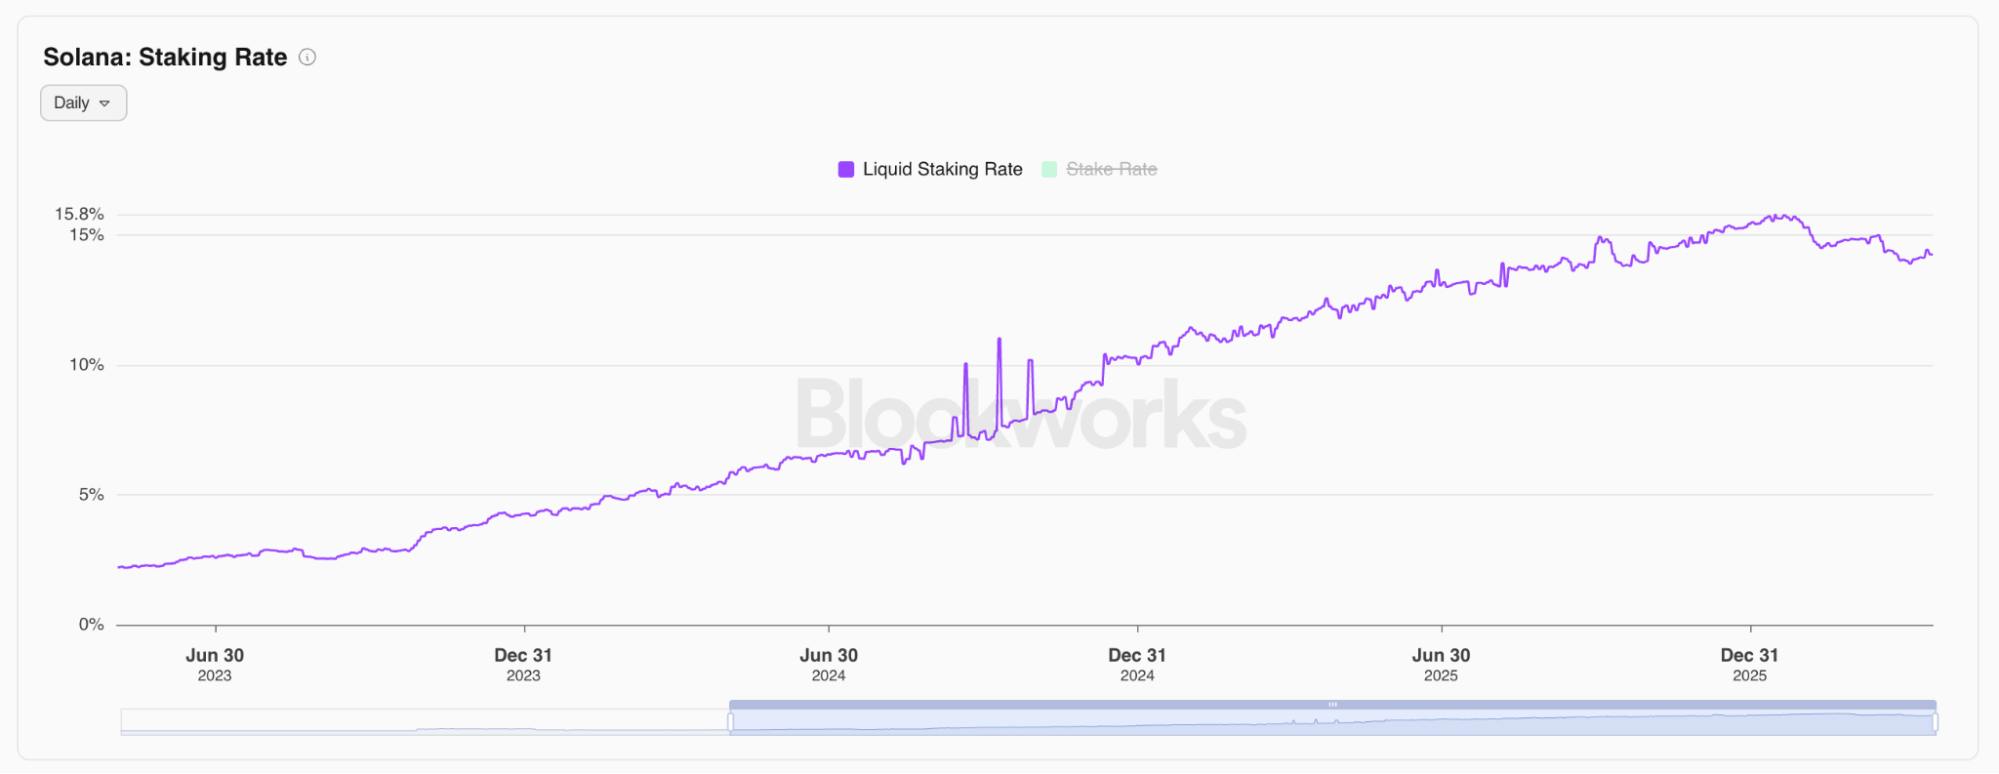The width and height of the screenshot is (1999, 774).
Task: Click the Dec 31 2024 axis label
Action: pyautogui.click(x=1137, y=664)
